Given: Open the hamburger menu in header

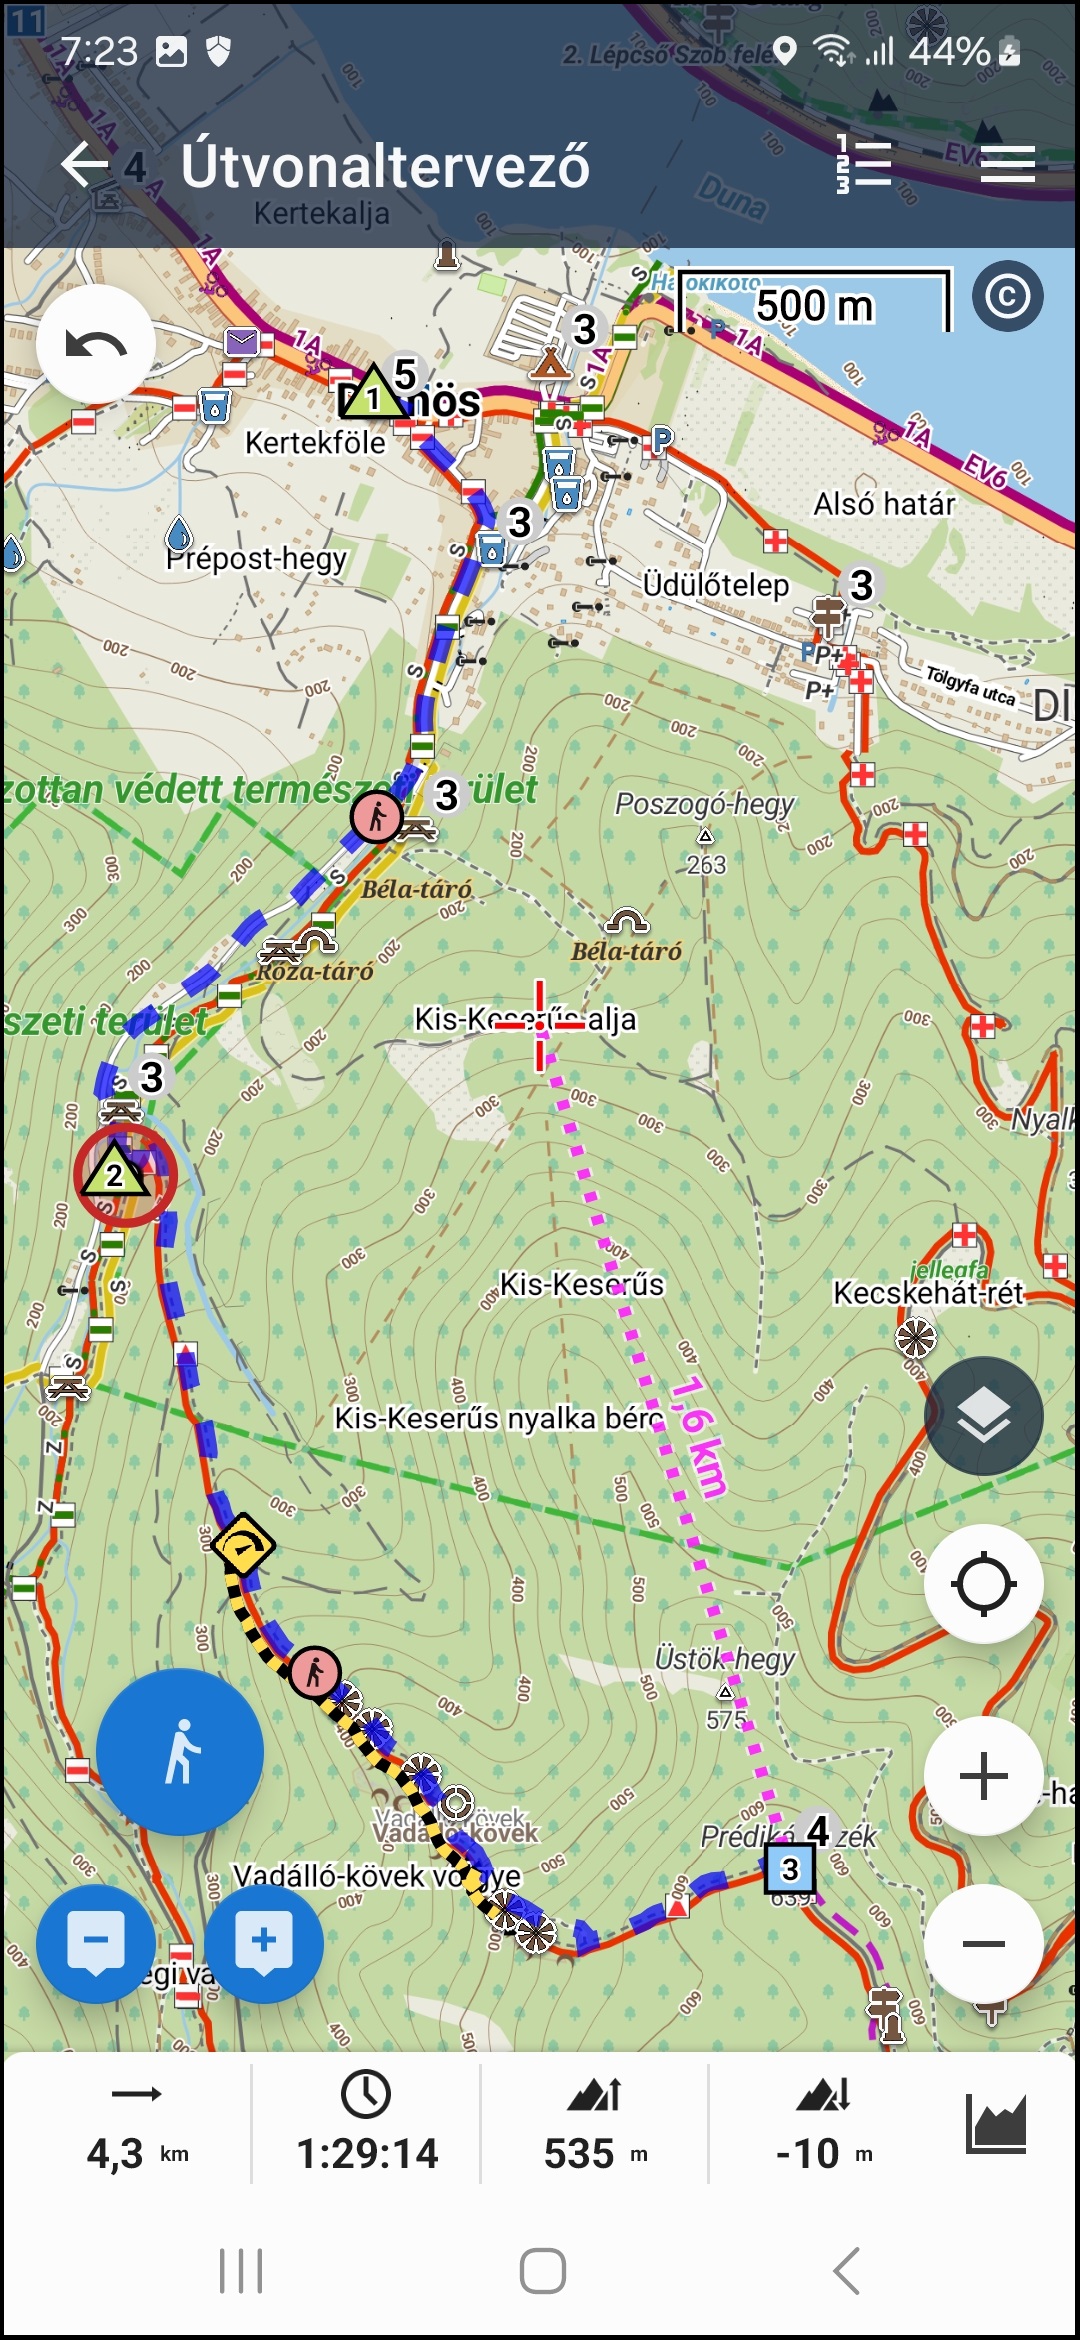Looking at the screenshot, I should coord(1007,164).
